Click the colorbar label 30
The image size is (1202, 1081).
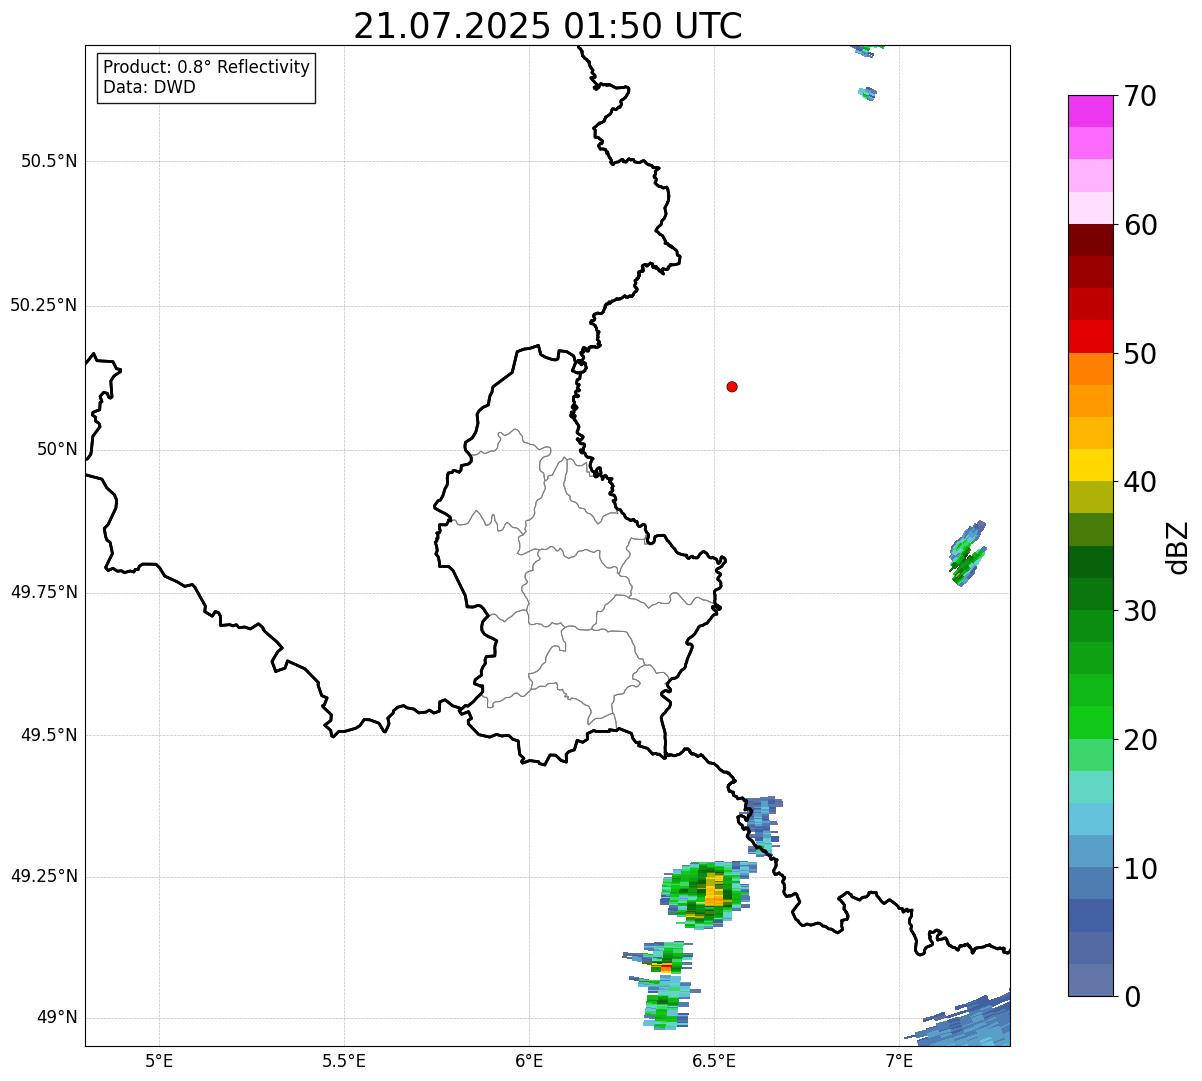click(x=1140, y=611)
